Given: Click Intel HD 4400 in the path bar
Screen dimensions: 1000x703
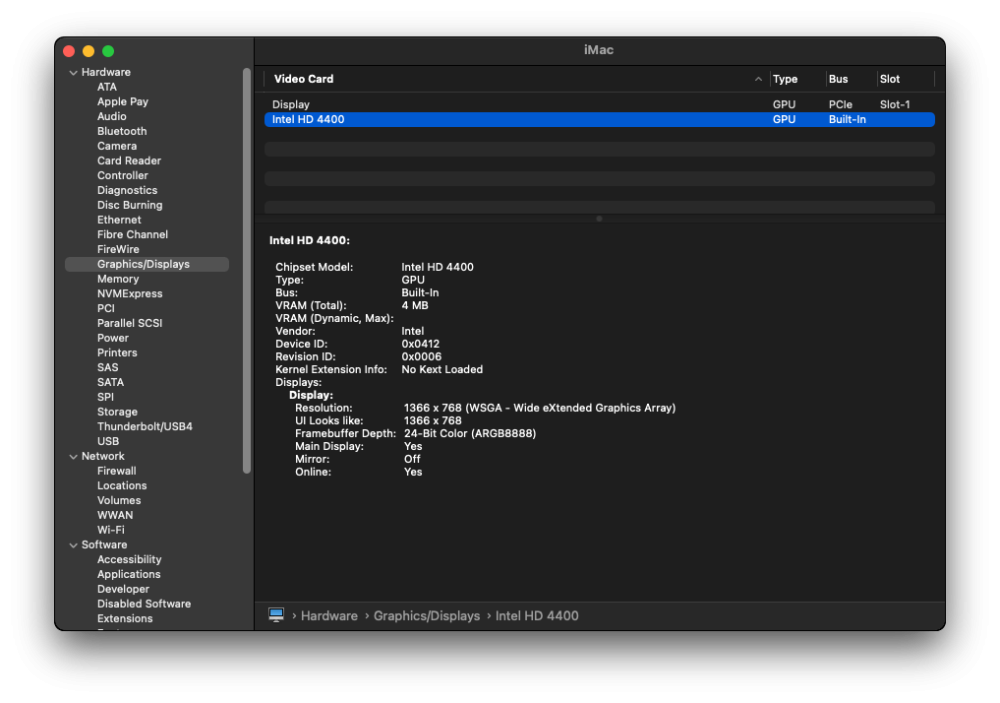Looking at the screenshot, I should pyautogui.click(x=537, y=616).
